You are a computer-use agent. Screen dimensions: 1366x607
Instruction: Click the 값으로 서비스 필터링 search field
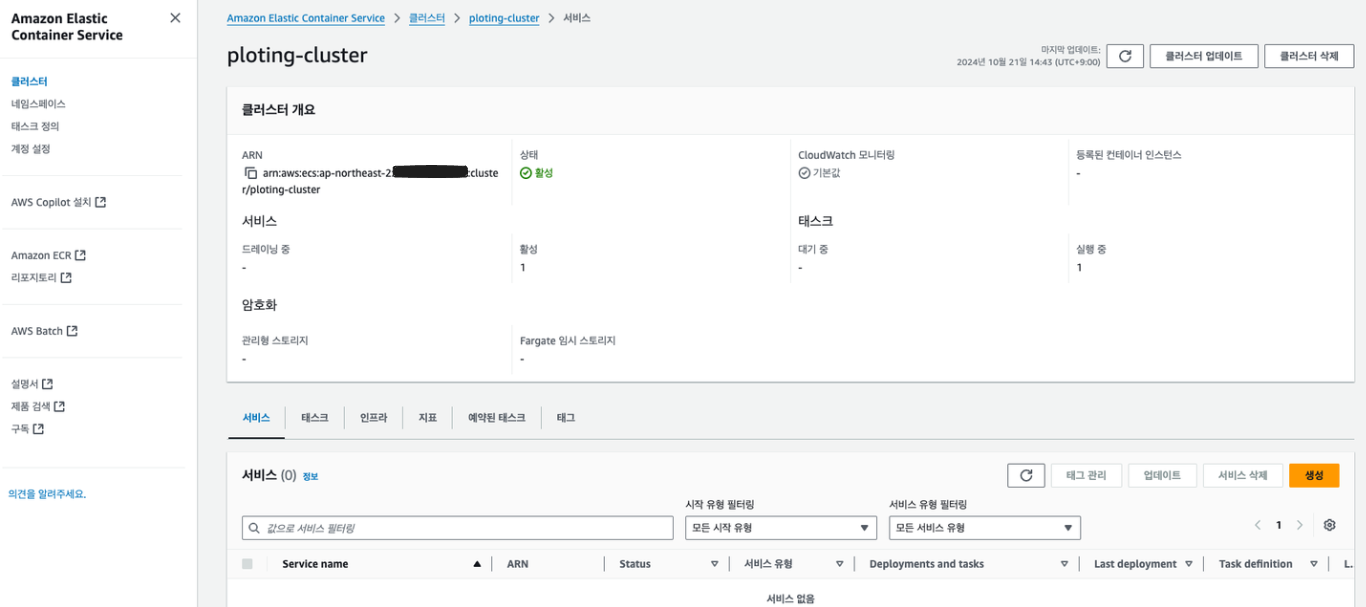click(458, 528)
